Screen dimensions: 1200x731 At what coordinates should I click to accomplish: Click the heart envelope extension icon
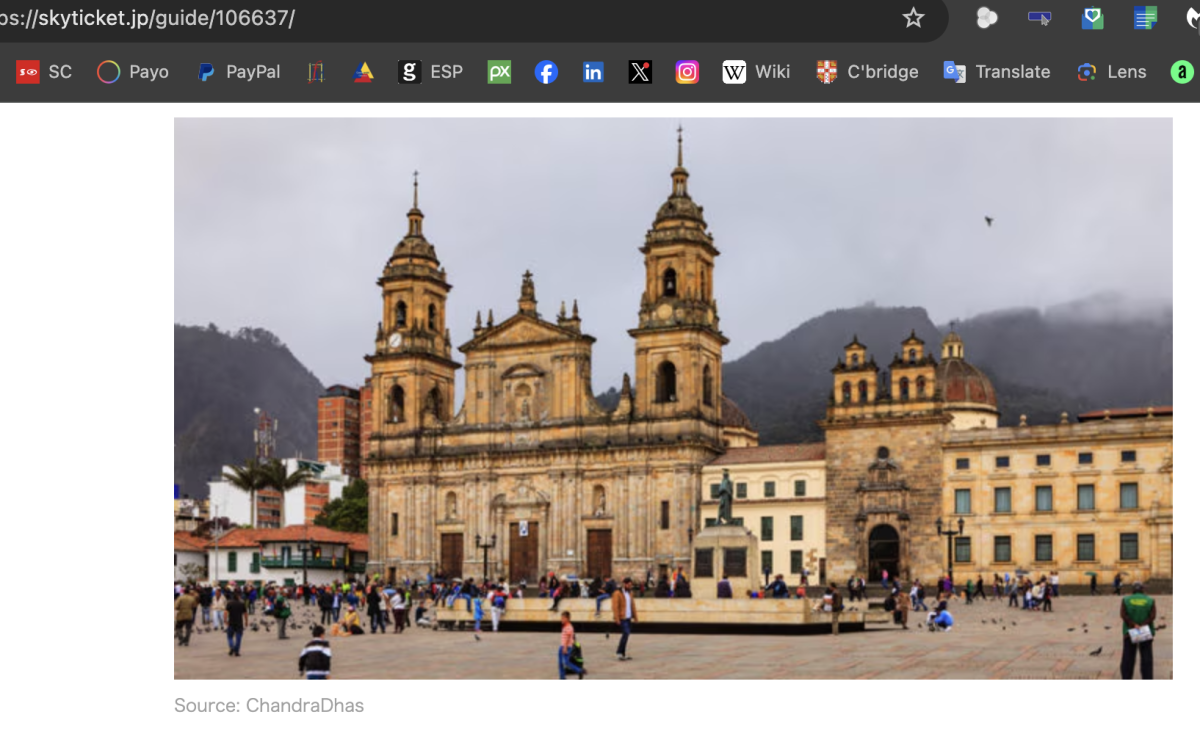pos(1093,18)
